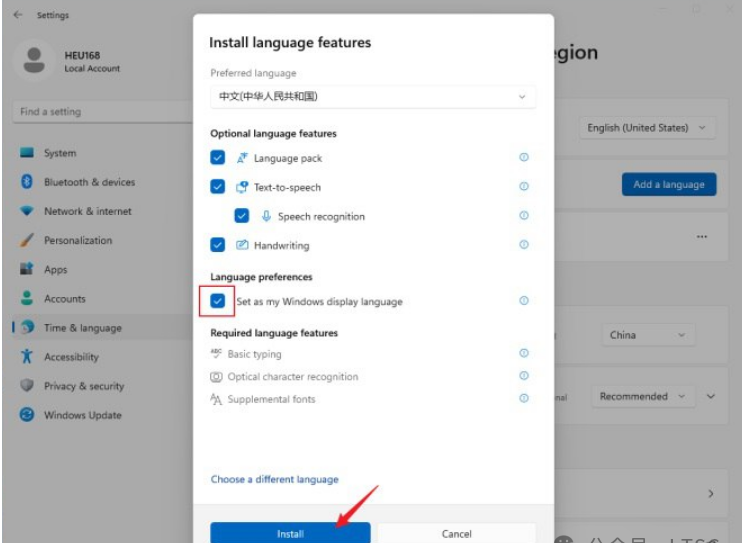Click the Network wifi icon
The width and height of the screenshot is (742, 543).
click(x=26, y=211)
